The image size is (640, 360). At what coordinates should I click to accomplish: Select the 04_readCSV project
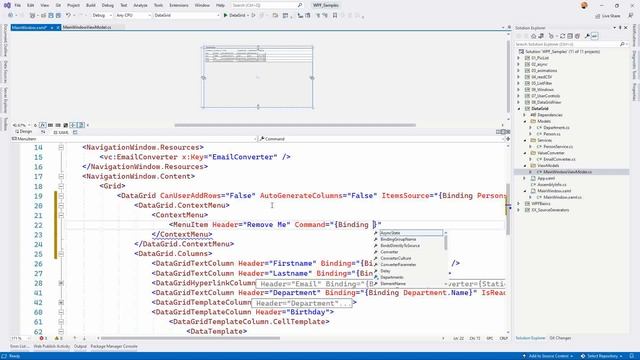click(542, 77)
